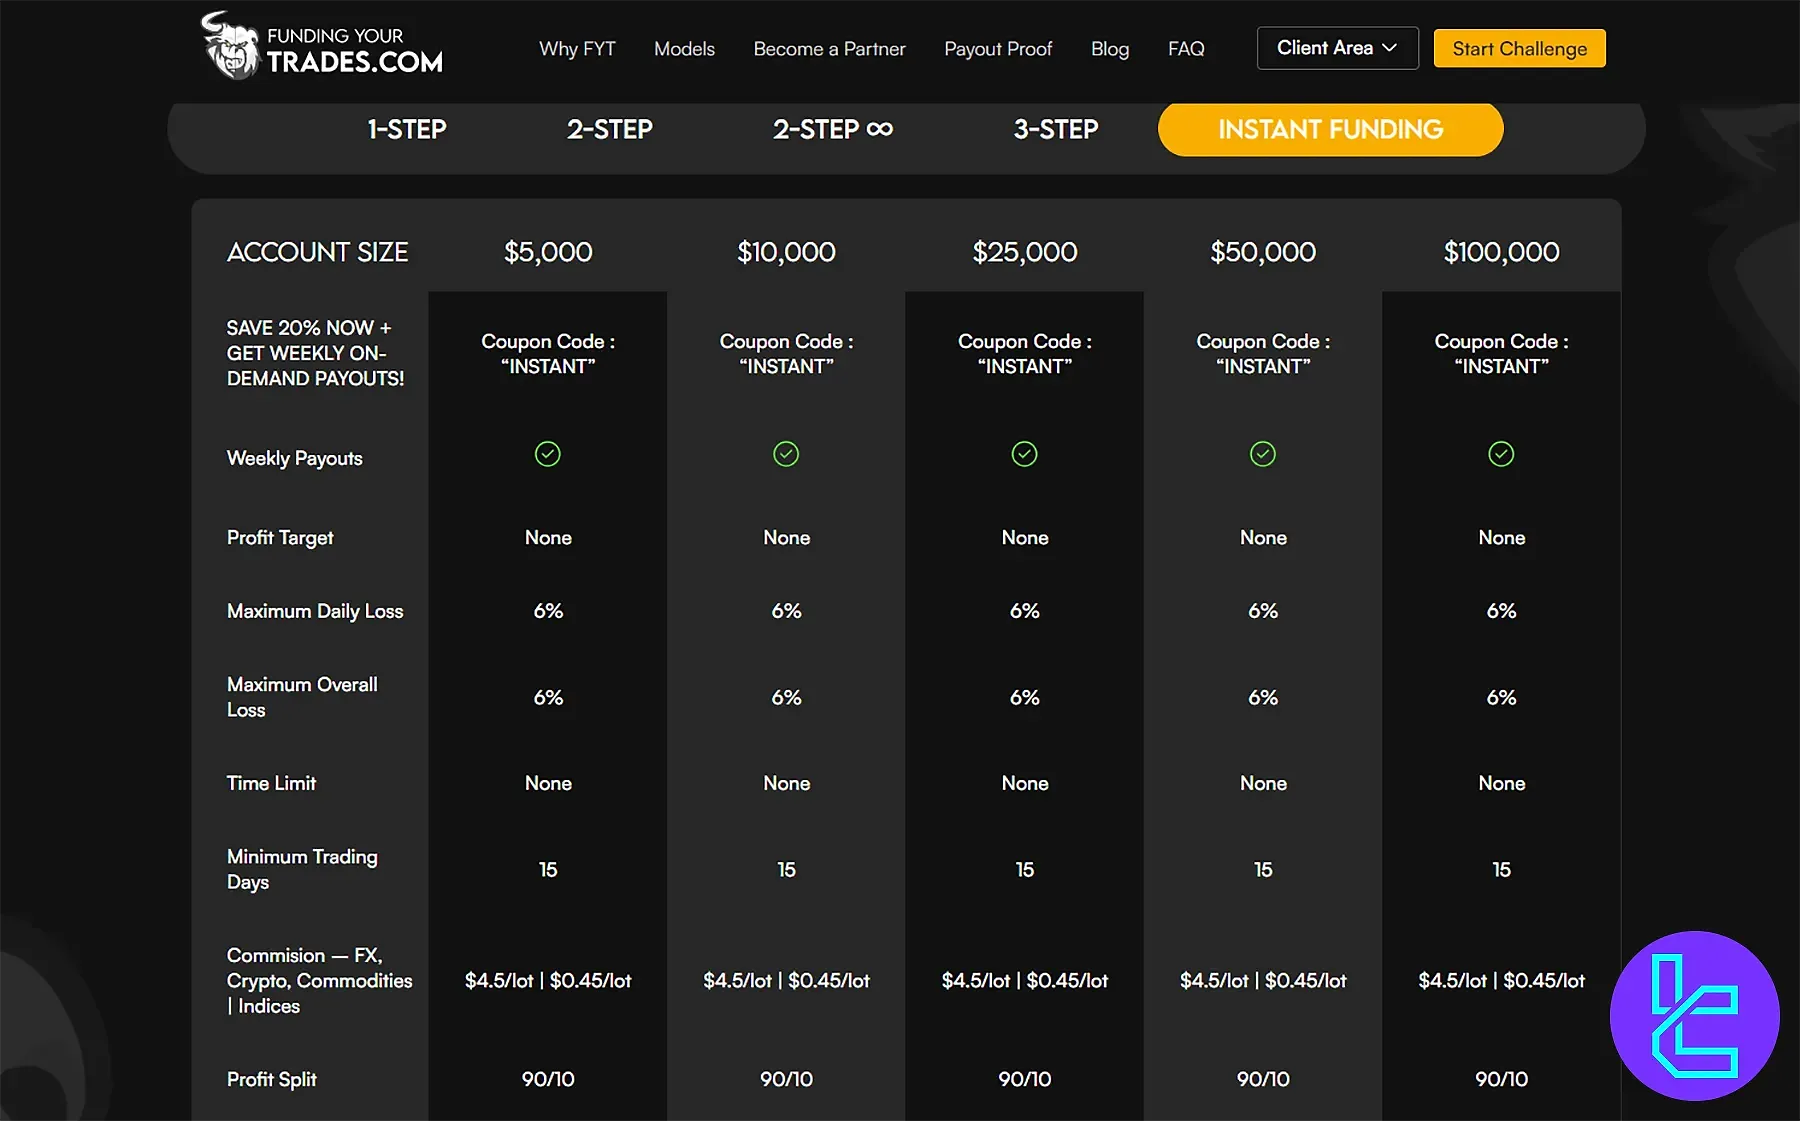Click commission $4.5/lot value in $5,000 column
The width and height of the screenshot is (1800, 1121).
coord(548,981)
